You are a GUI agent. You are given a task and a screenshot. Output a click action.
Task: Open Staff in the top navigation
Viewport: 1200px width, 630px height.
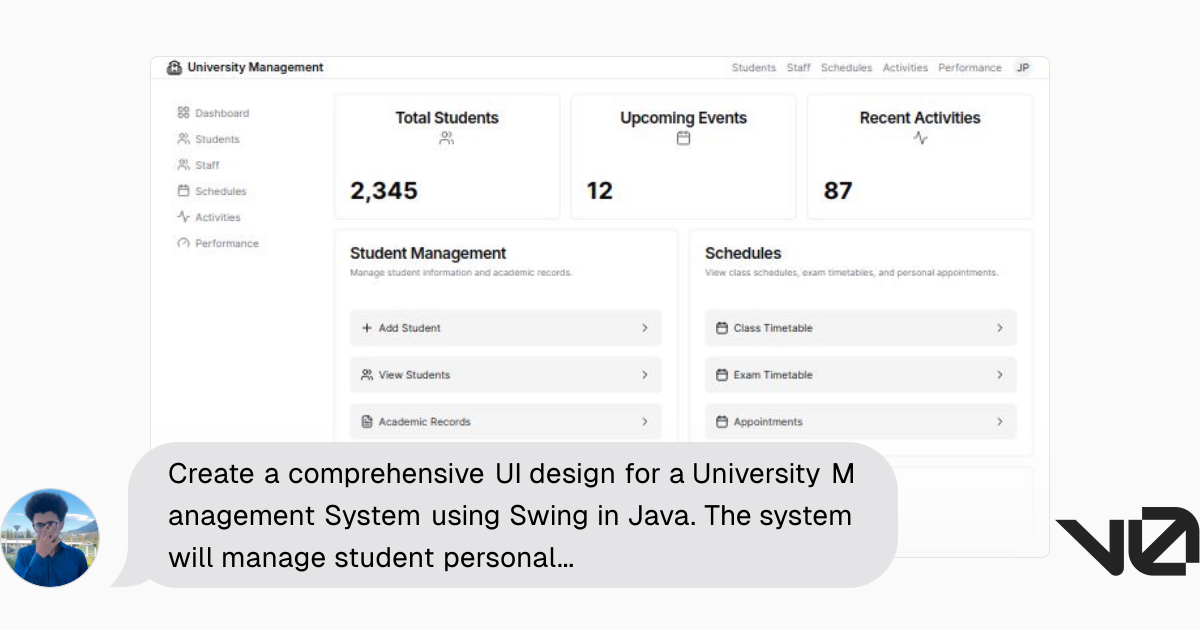pyautogui.click(x=799, y=68)
